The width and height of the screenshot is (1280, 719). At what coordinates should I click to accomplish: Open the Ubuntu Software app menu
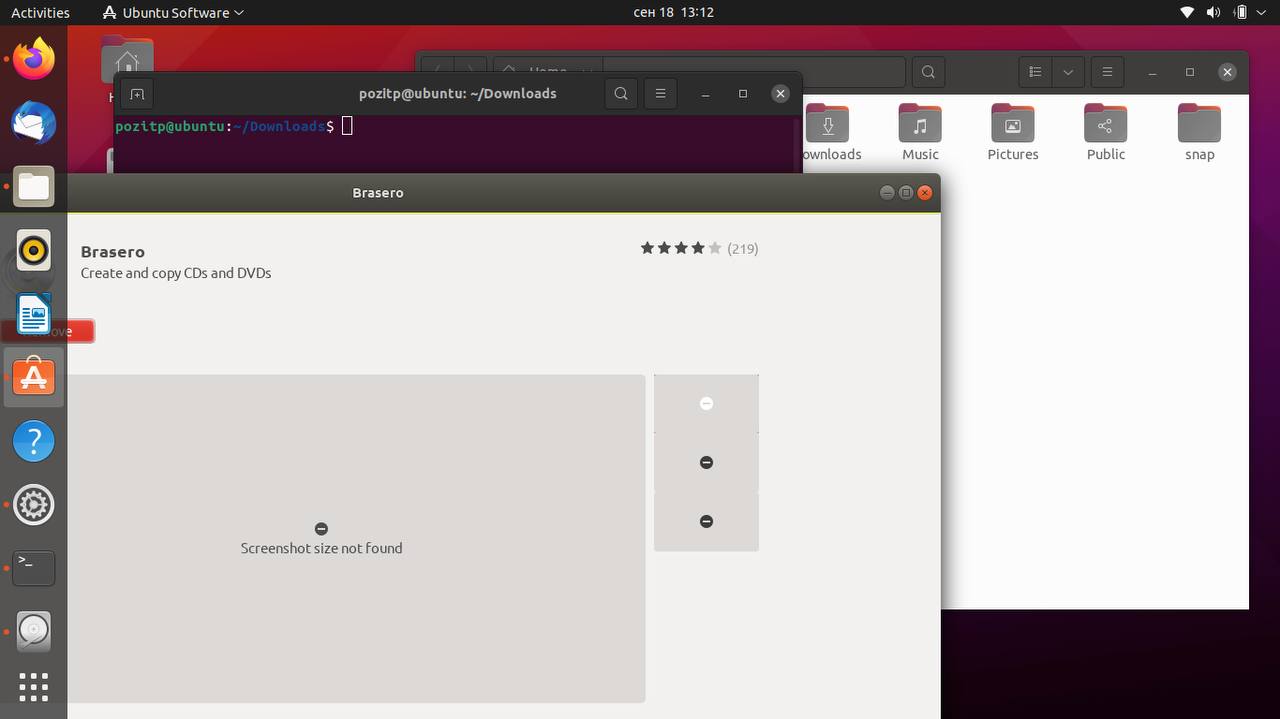(x=173, y=13)
